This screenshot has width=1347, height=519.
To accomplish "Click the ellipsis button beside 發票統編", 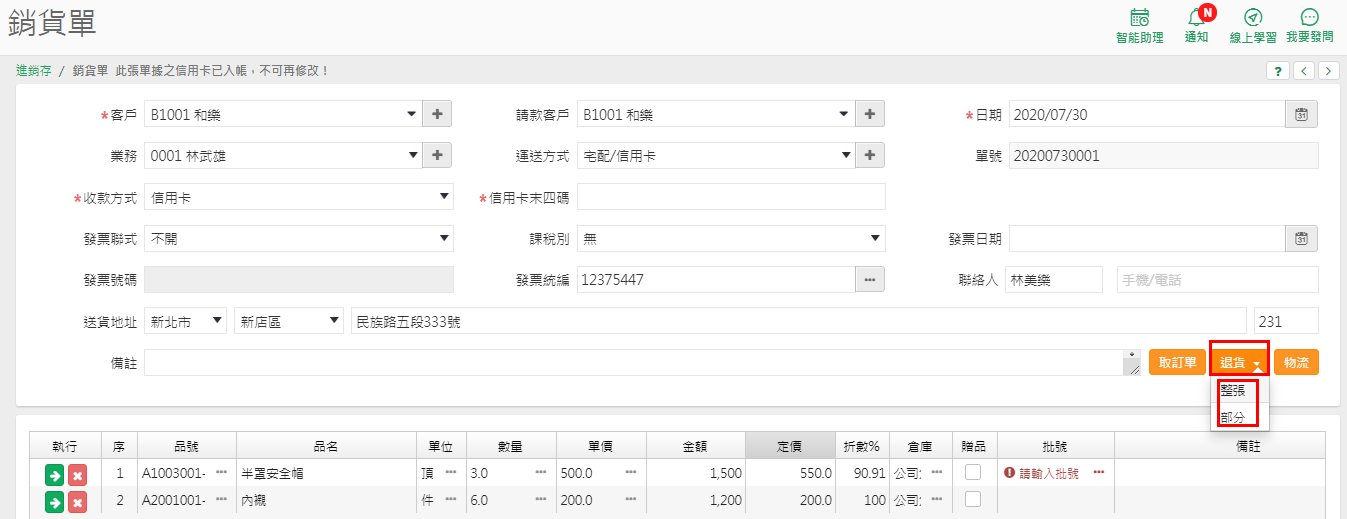I will pos(870,280).
